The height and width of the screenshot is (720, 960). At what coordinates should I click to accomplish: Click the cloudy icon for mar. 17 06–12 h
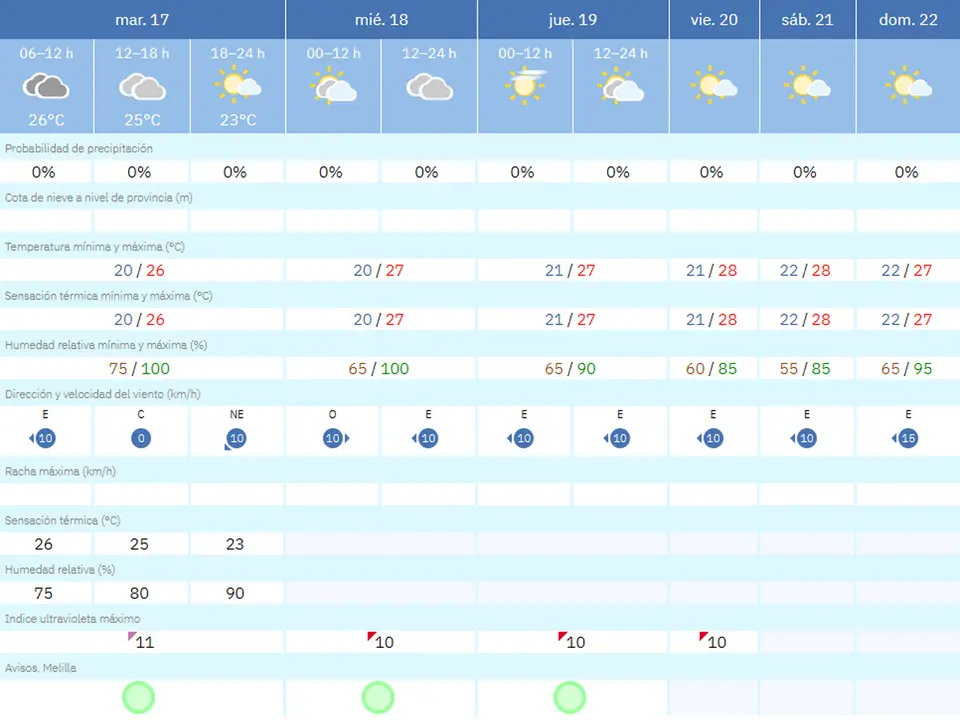(x=46, y=86)
